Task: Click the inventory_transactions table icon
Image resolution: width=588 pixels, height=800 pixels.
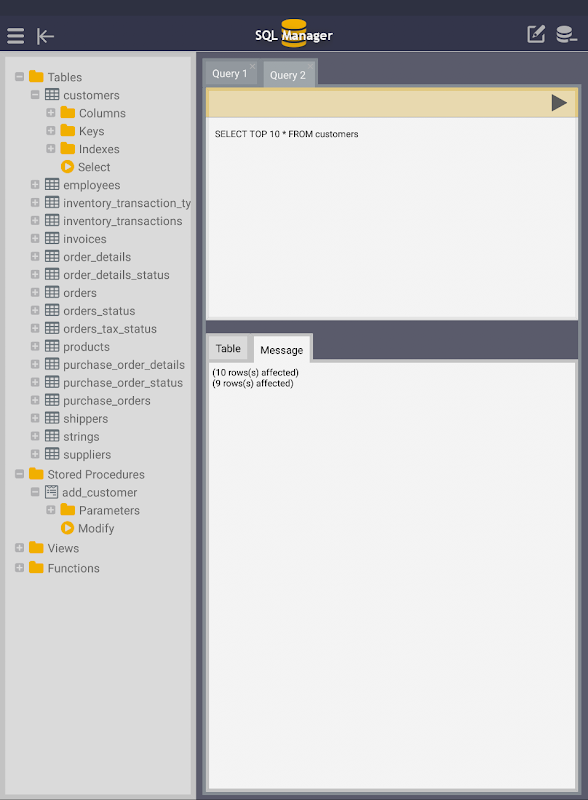Action: coord(52,220)
